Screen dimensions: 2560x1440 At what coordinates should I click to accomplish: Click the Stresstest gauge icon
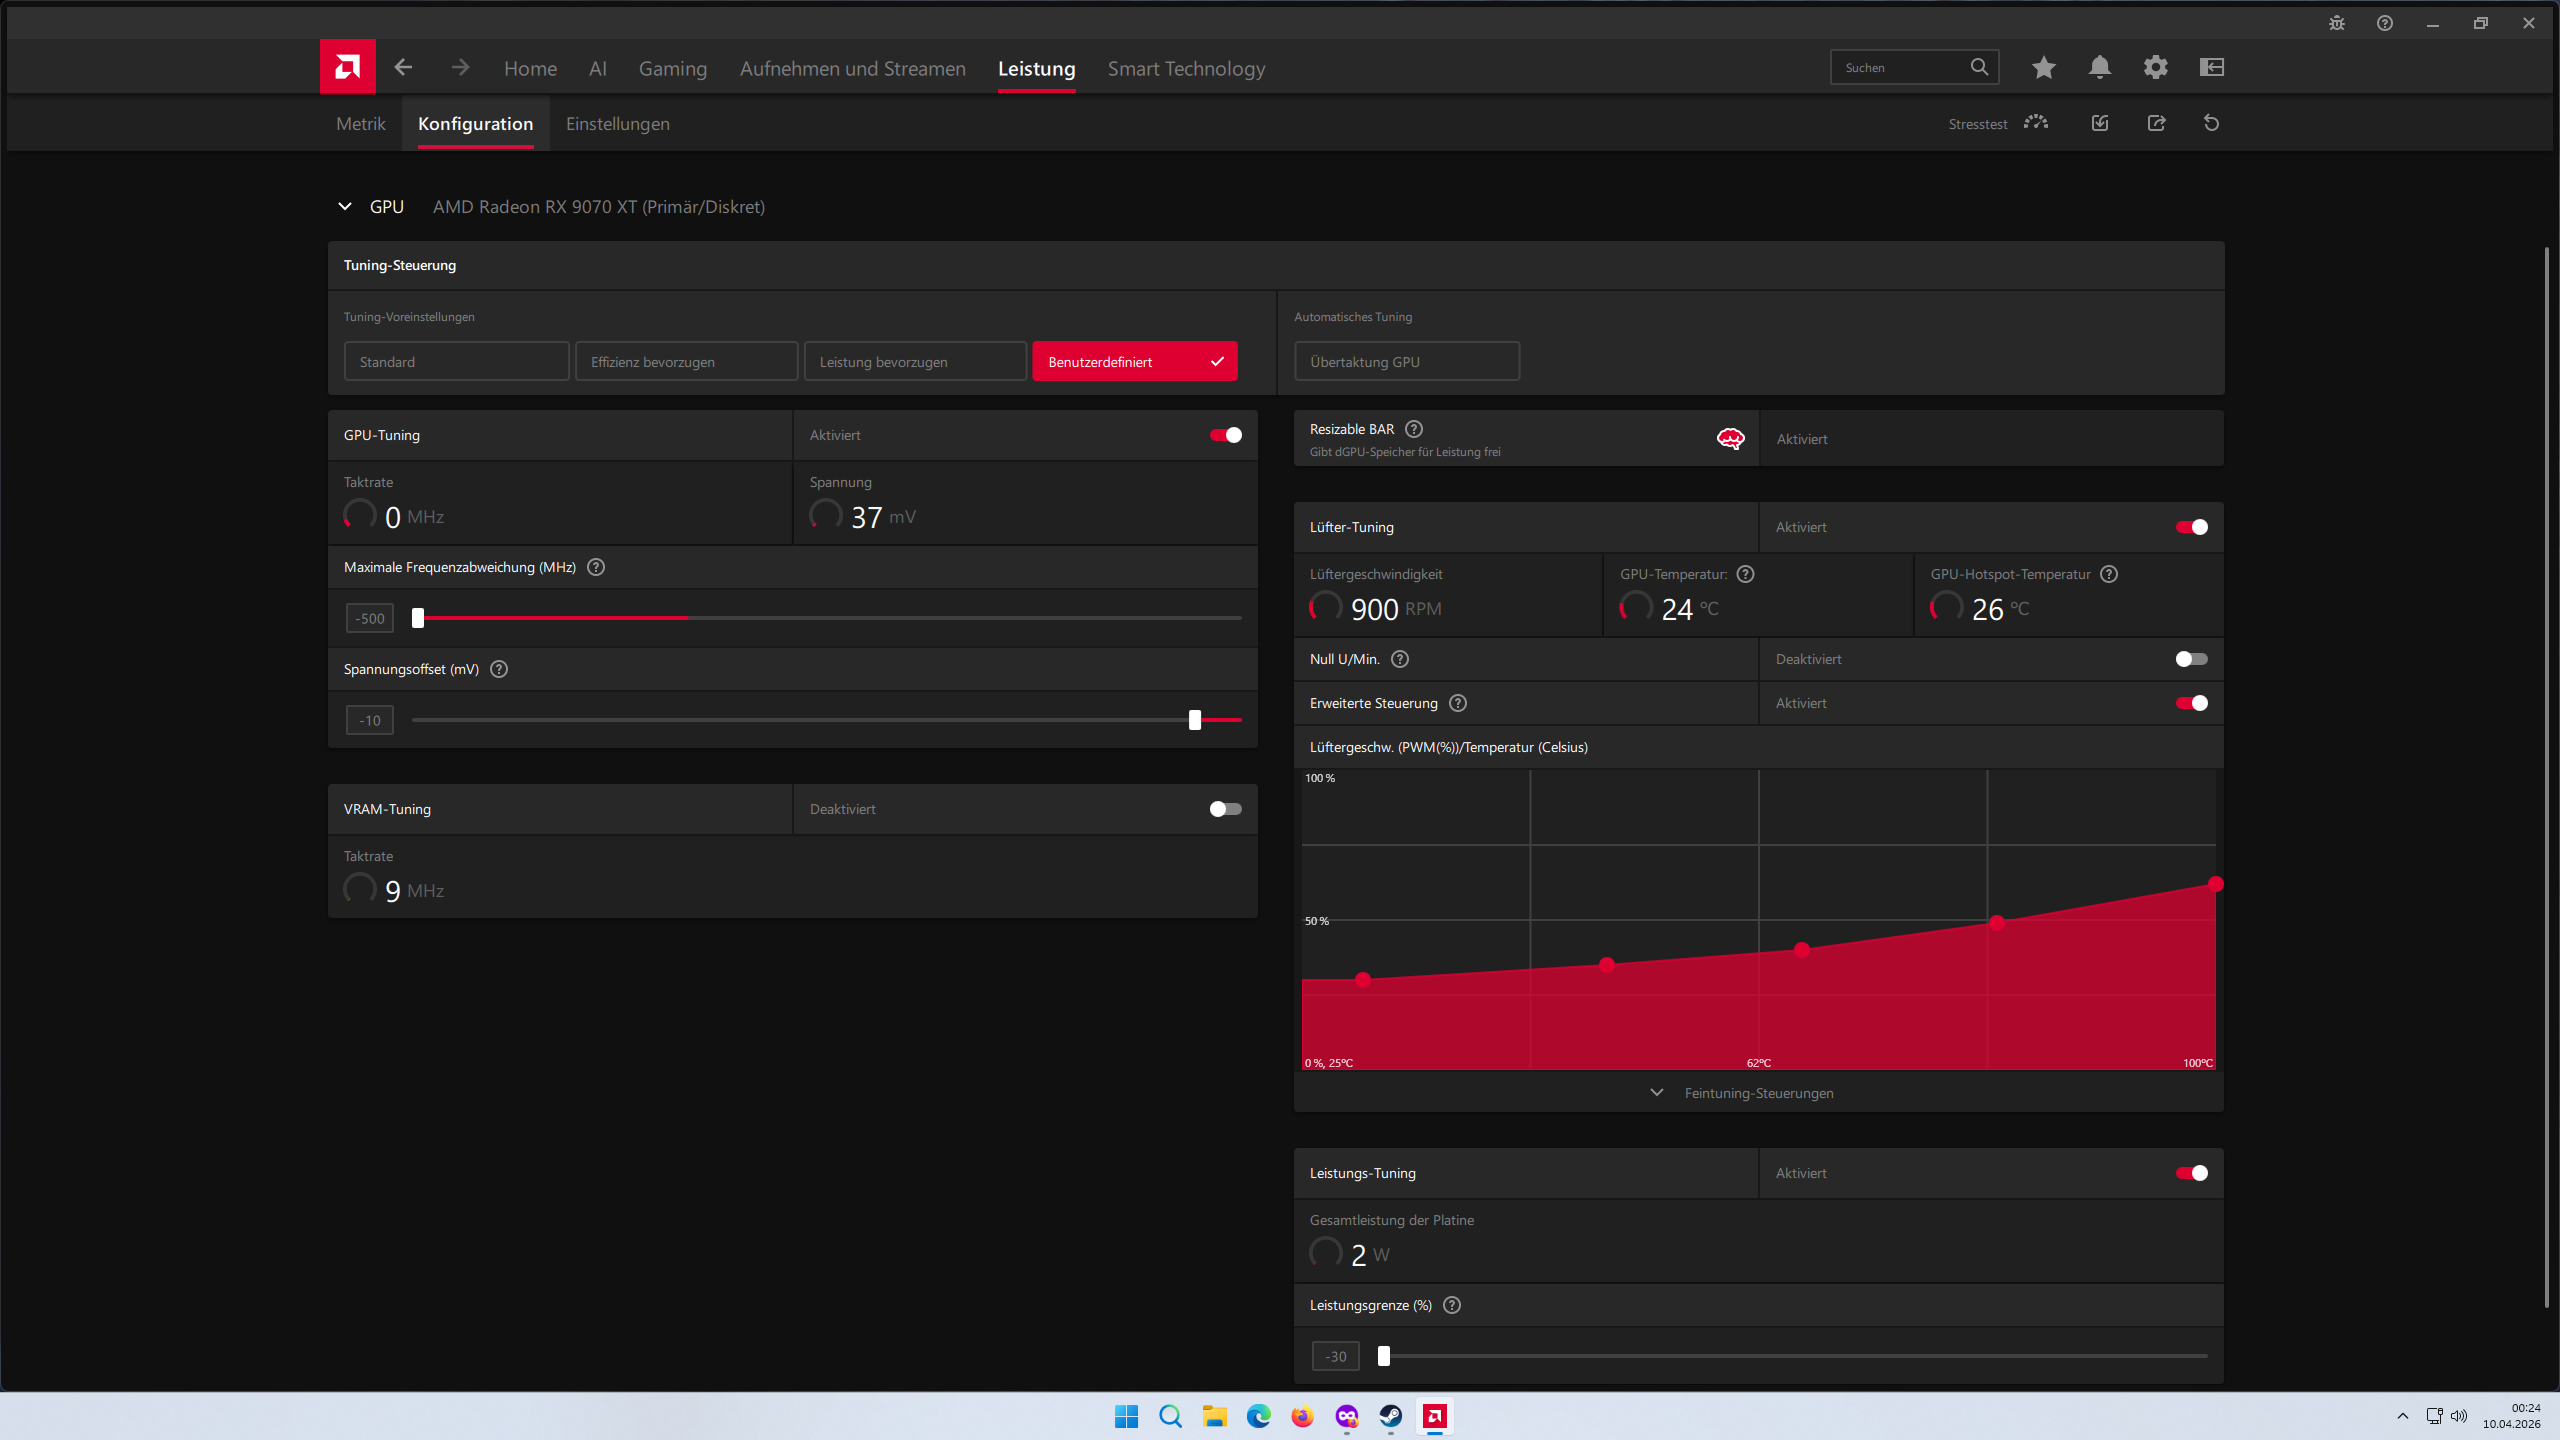tap(2036, 123)
